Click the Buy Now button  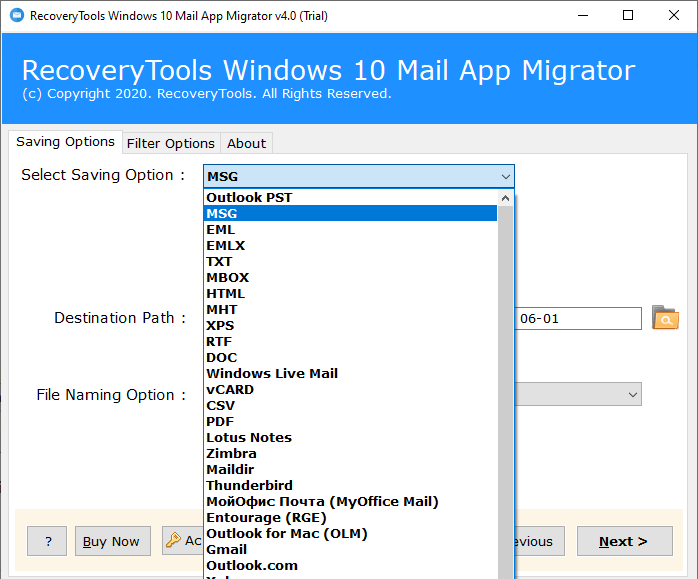pyautogui.click(x=113, y=541)
